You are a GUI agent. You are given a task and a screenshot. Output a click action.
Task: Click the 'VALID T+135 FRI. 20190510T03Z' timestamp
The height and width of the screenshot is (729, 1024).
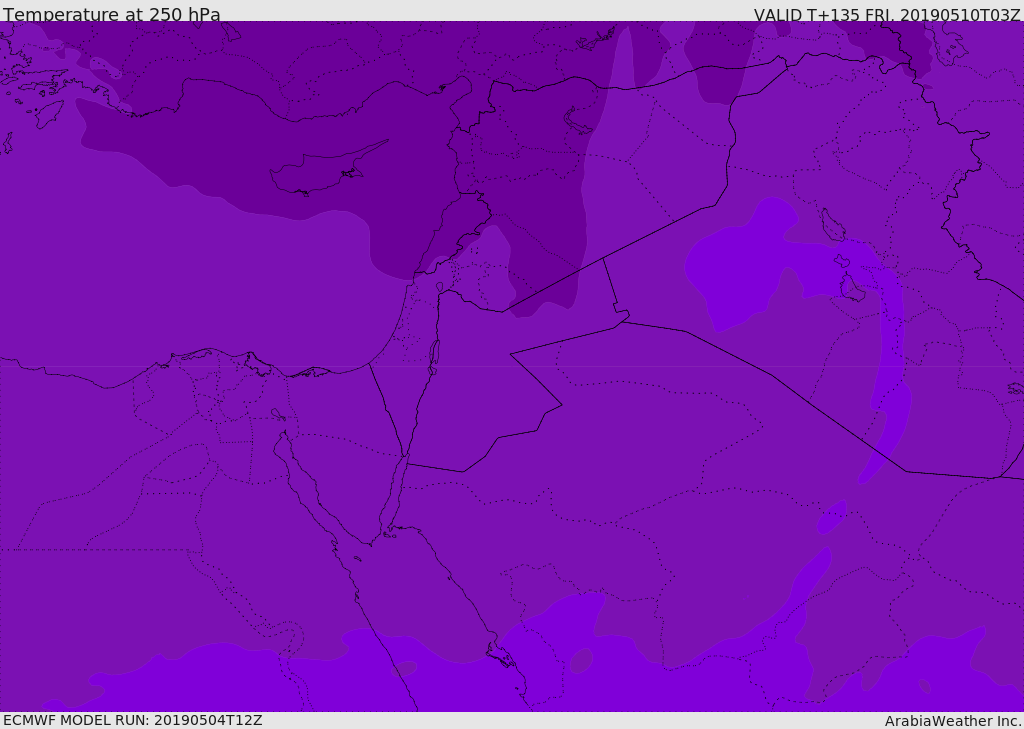pyautogui.click(x=887, y=15)
